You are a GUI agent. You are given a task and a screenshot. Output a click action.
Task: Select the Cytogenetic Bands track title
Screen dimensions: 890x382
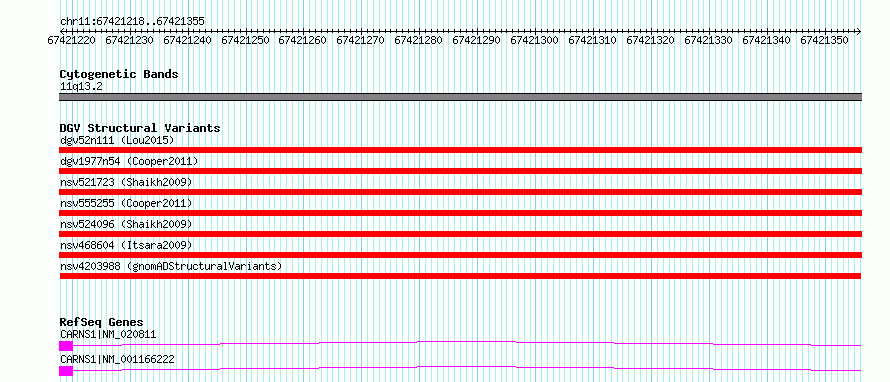(x=119, y=74)
